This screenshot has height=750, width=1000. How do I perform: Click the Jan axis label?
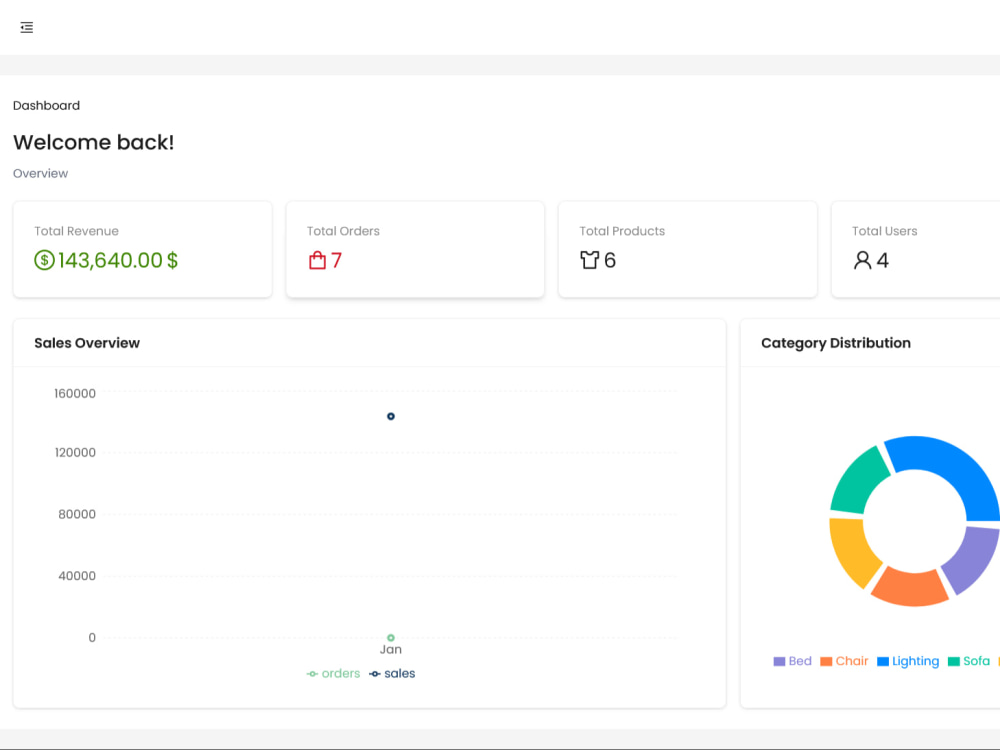[391, 650]
